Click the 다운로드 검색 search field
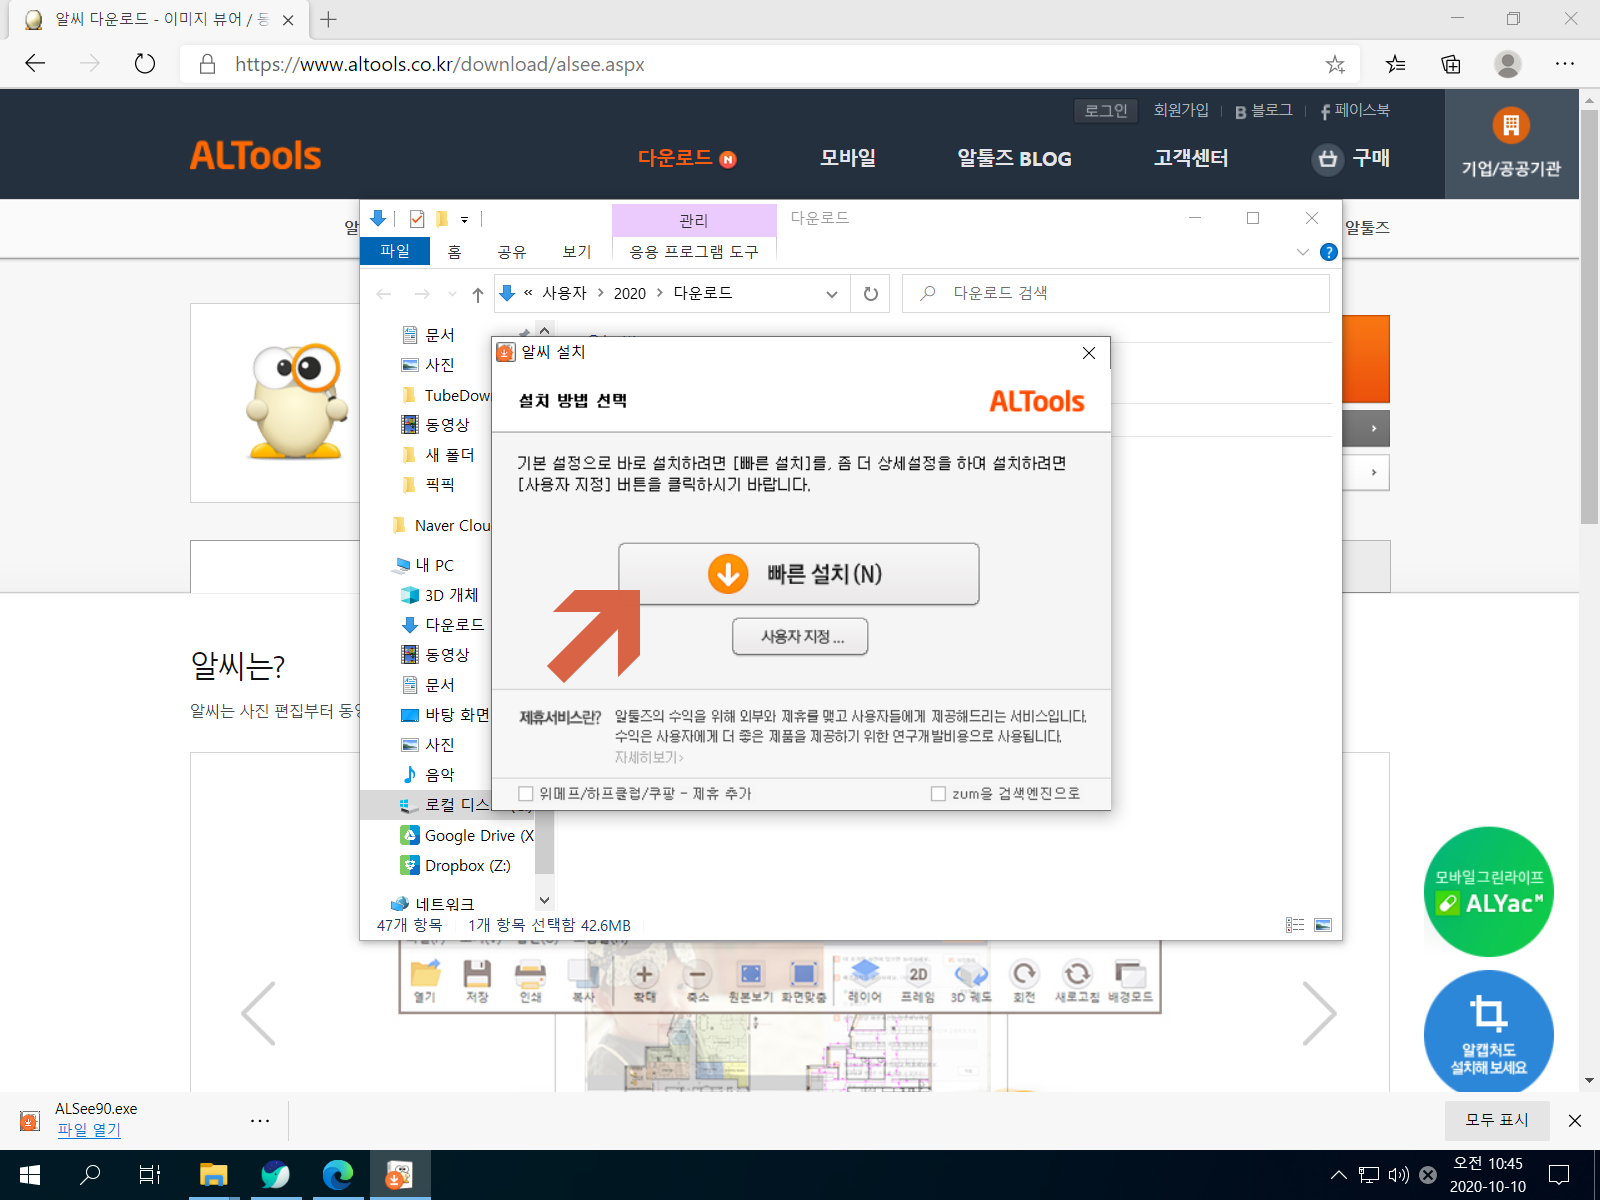The width and height of the screenshot is (1600, 1200). pos(1116,293)
